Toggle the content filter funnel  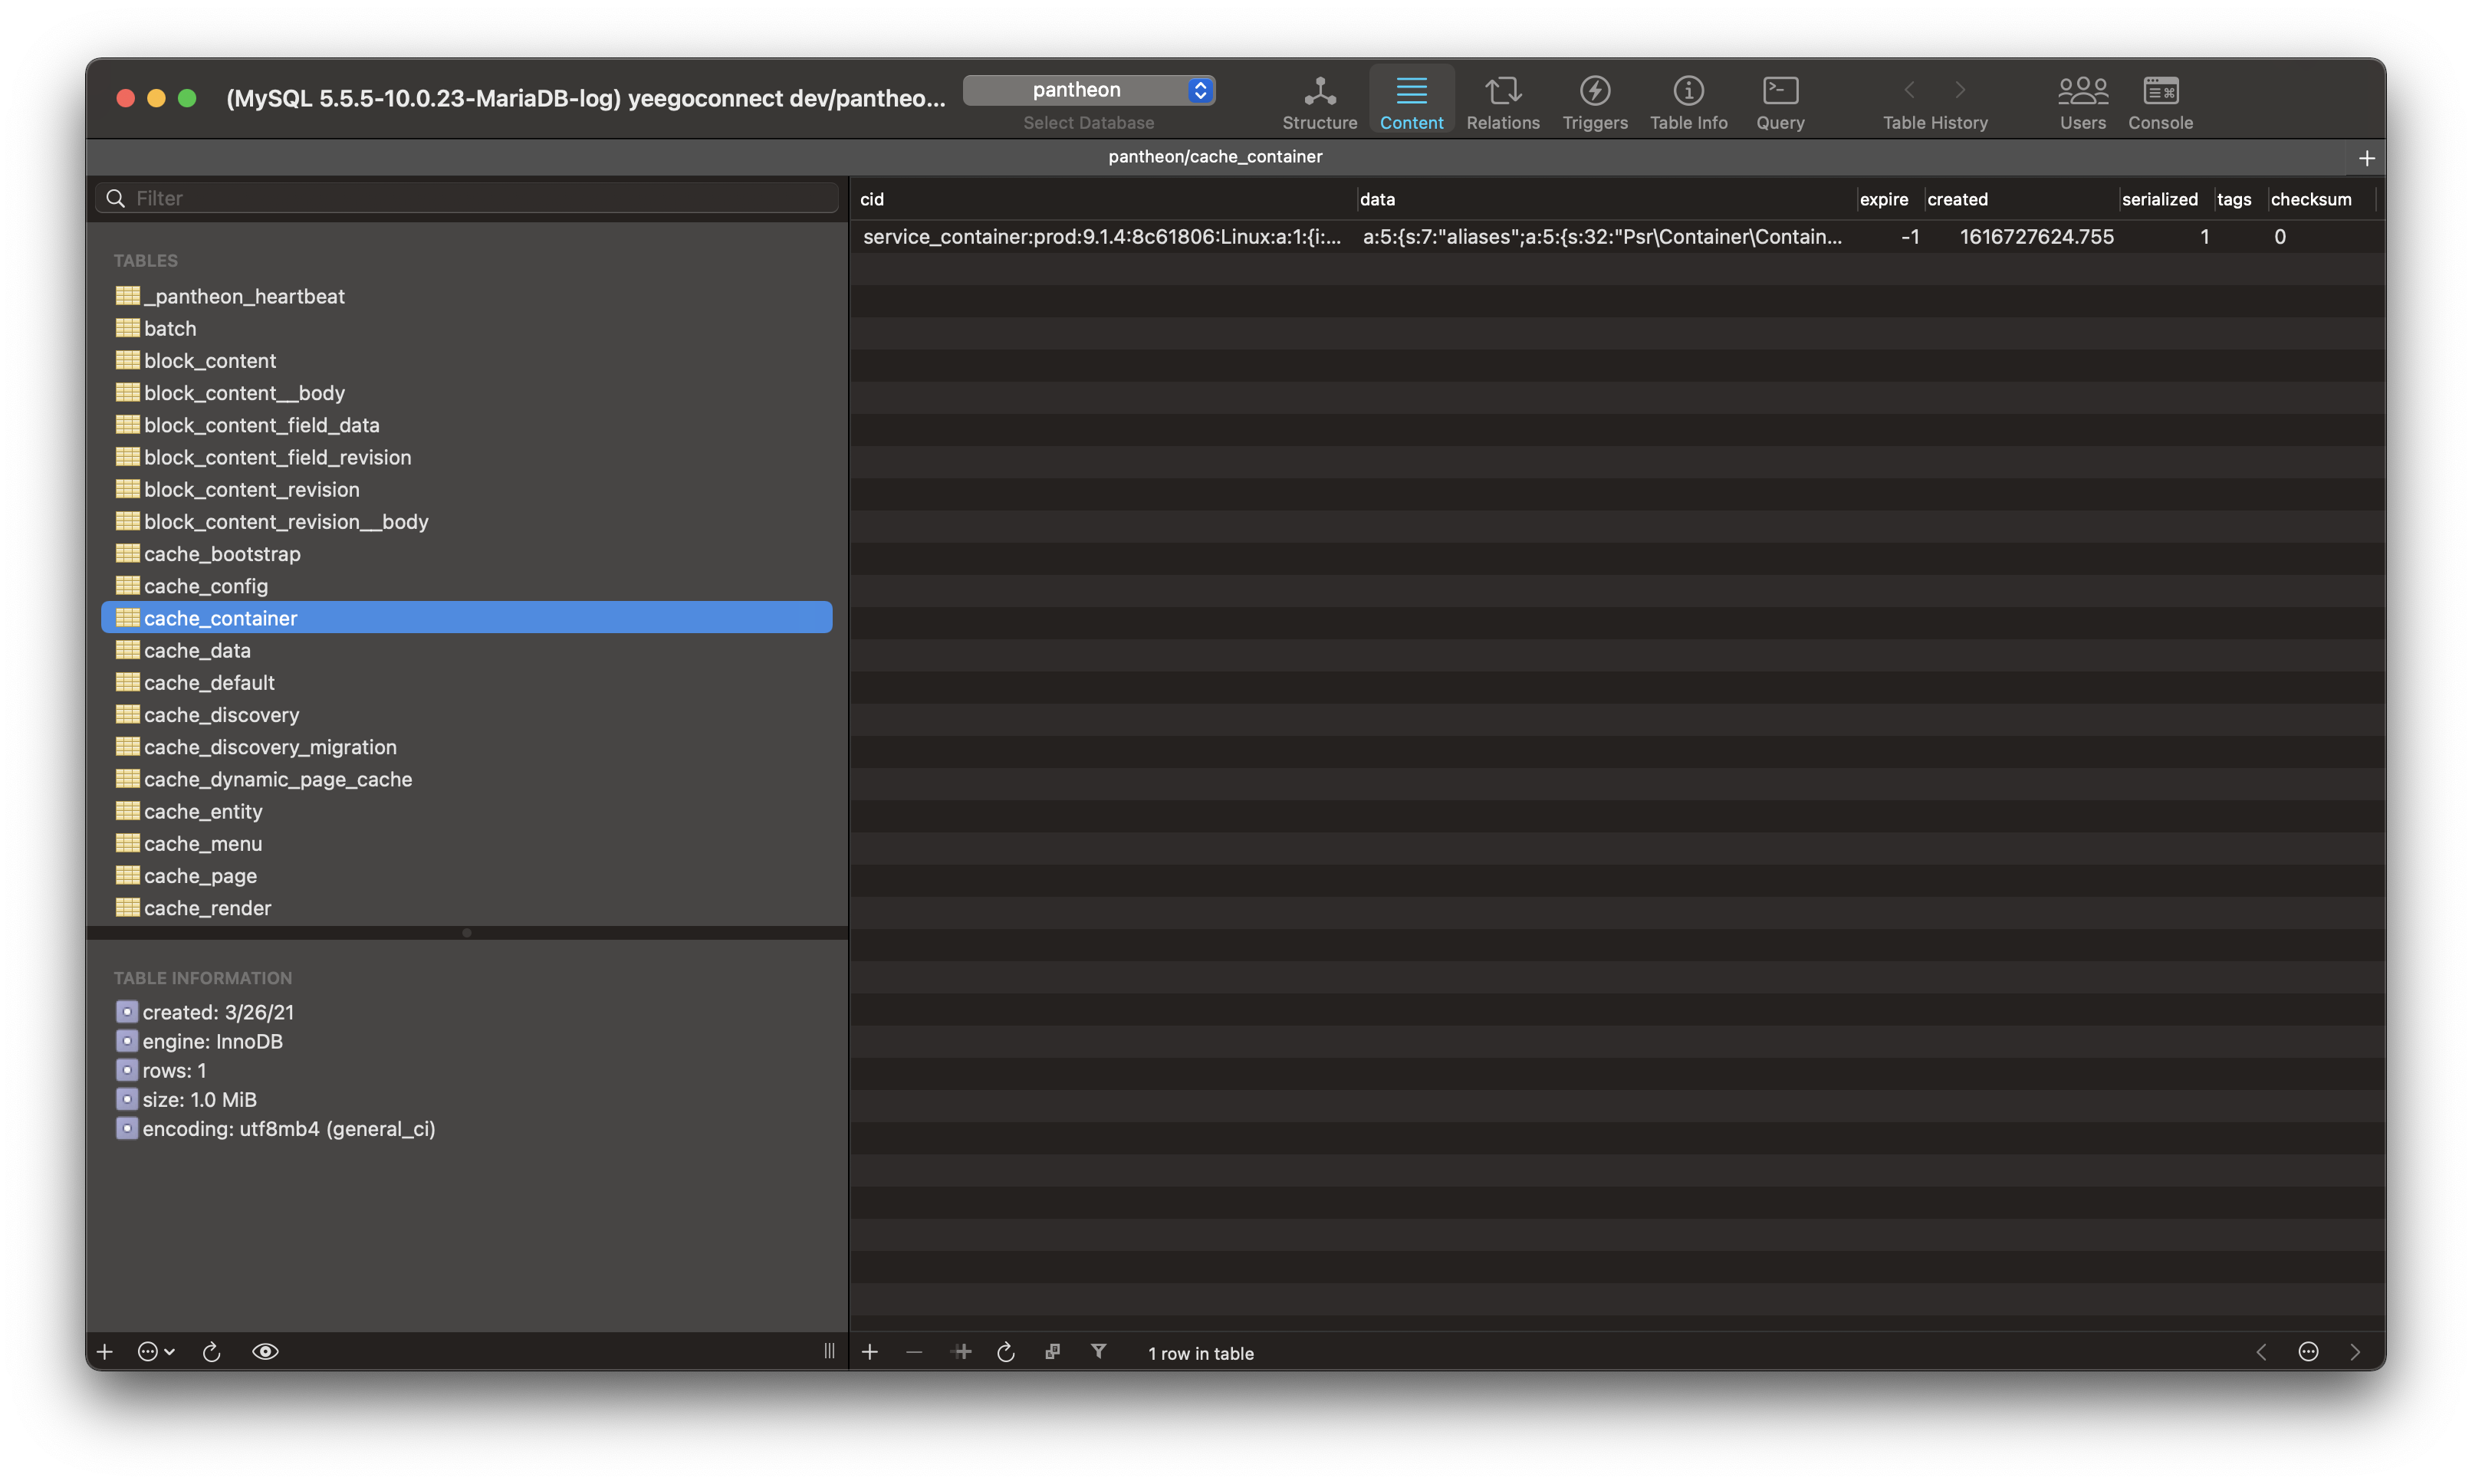1098,1351
